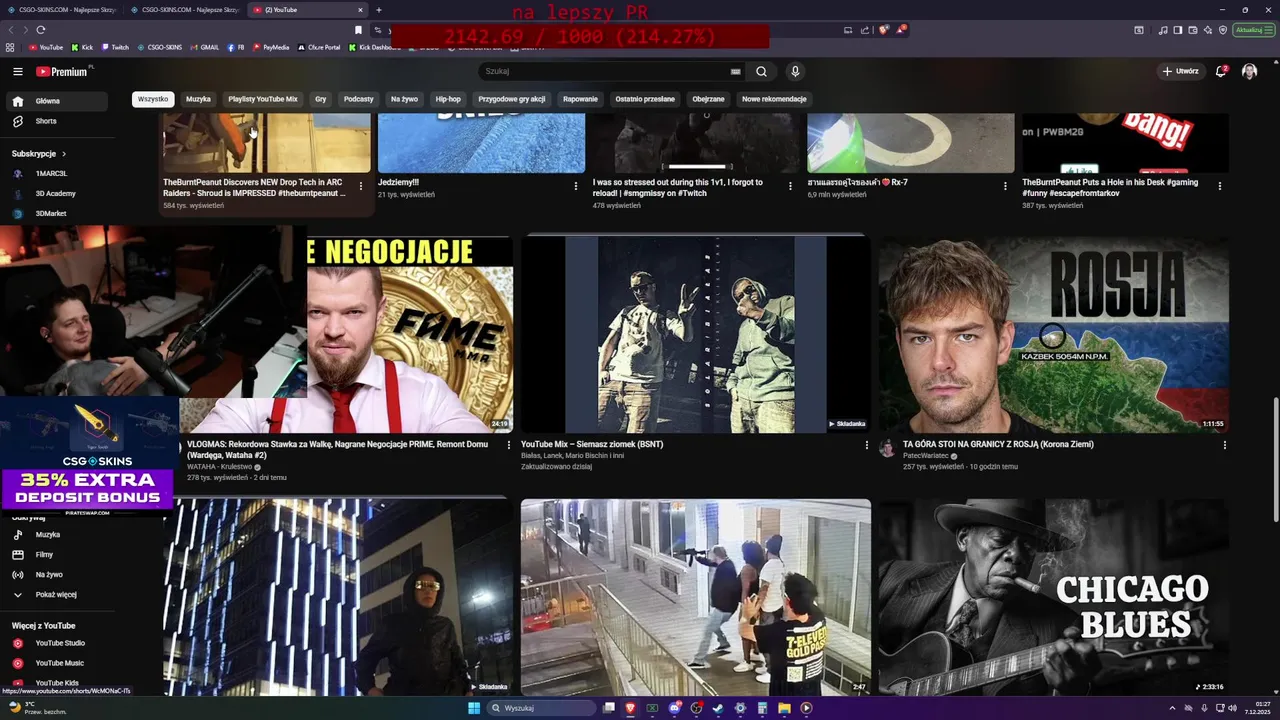Go to Główna home in sidebar
The width and height of the screenshot is (1280, 720).
[x=56, y=101]
